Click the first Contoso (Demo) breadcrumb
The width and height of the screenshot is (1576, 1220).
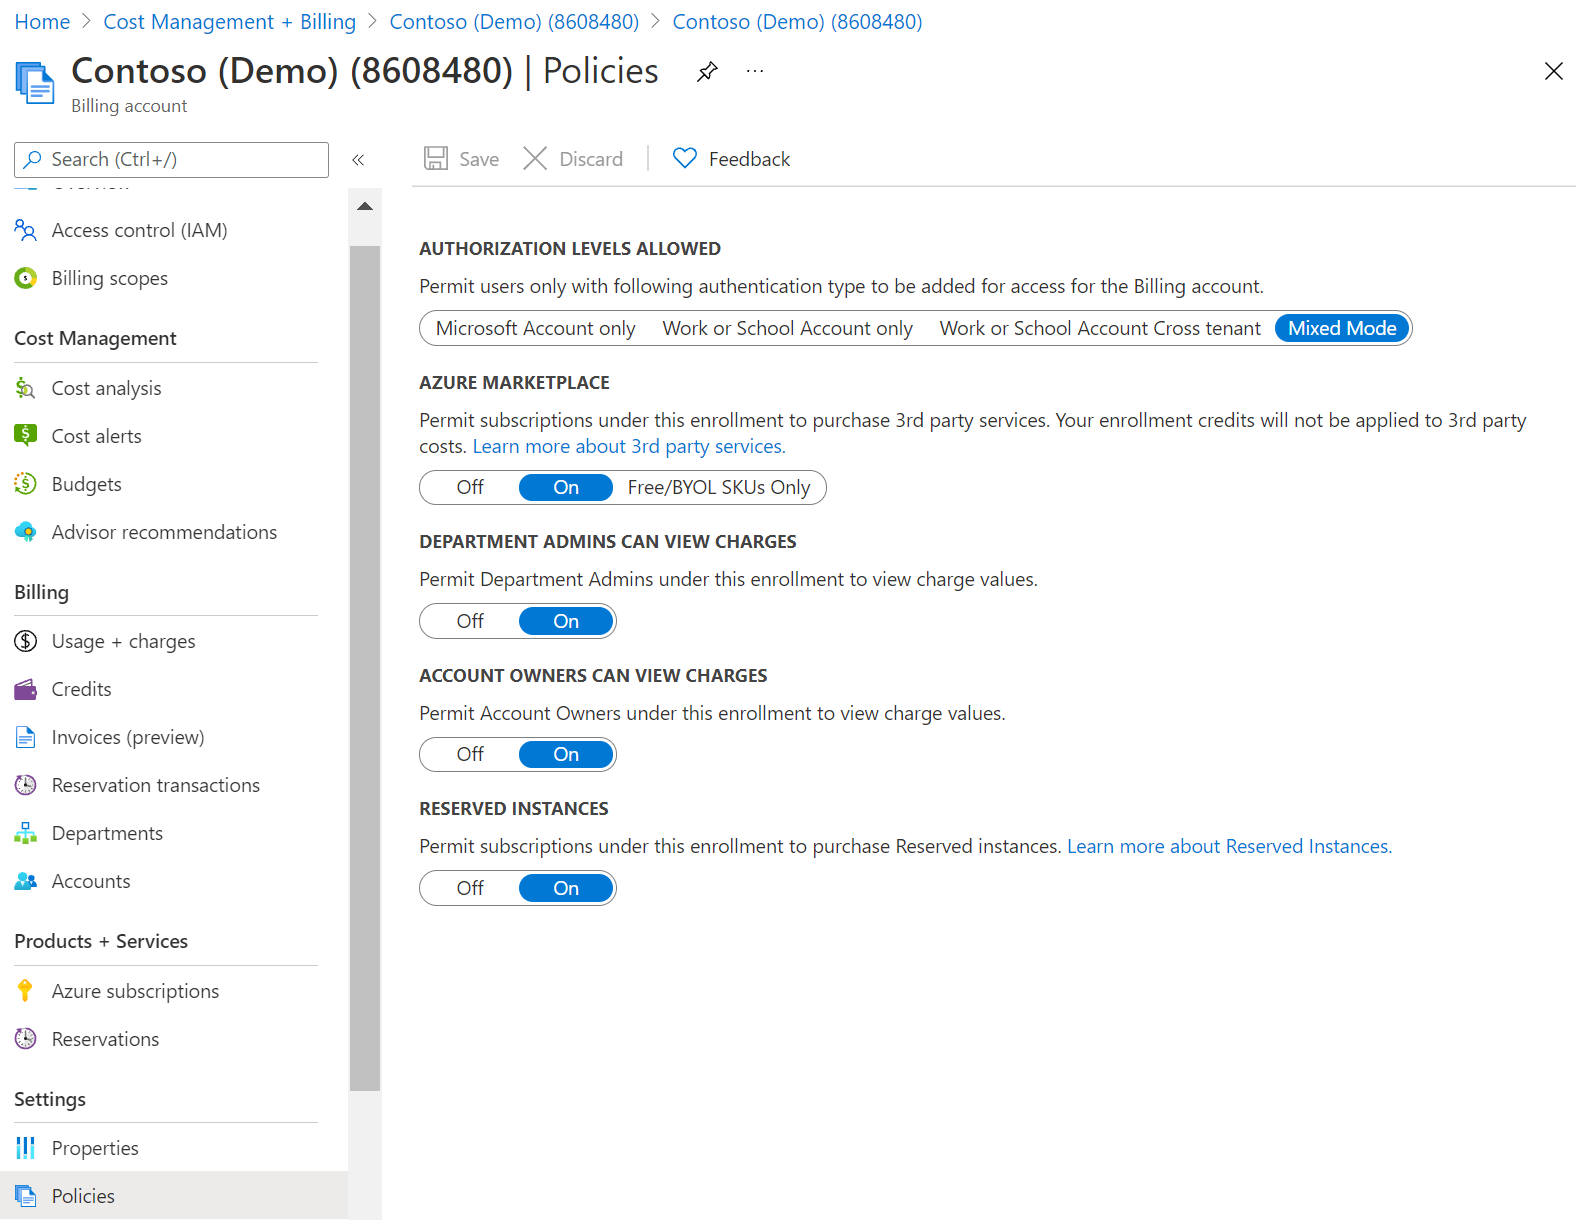pos(514,22)
